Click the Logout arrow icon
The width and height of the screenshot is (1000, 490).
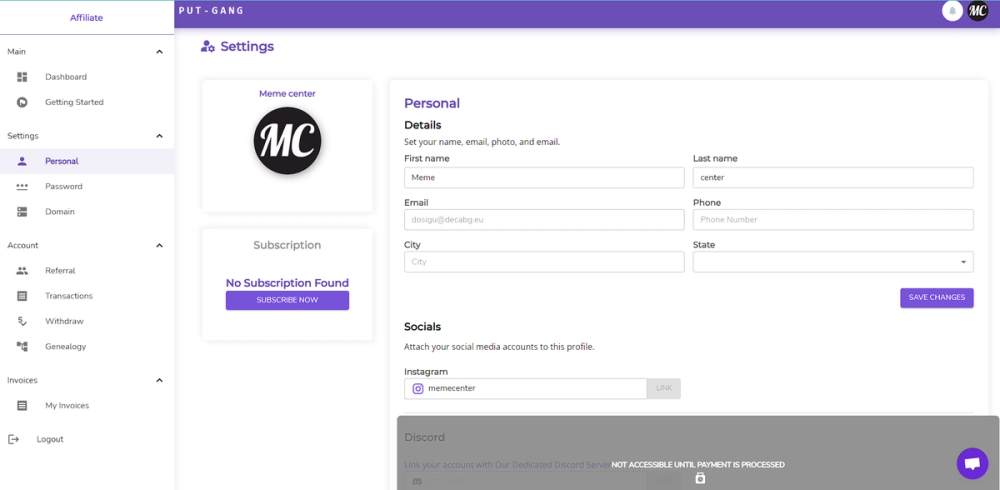tap(13, 439)
